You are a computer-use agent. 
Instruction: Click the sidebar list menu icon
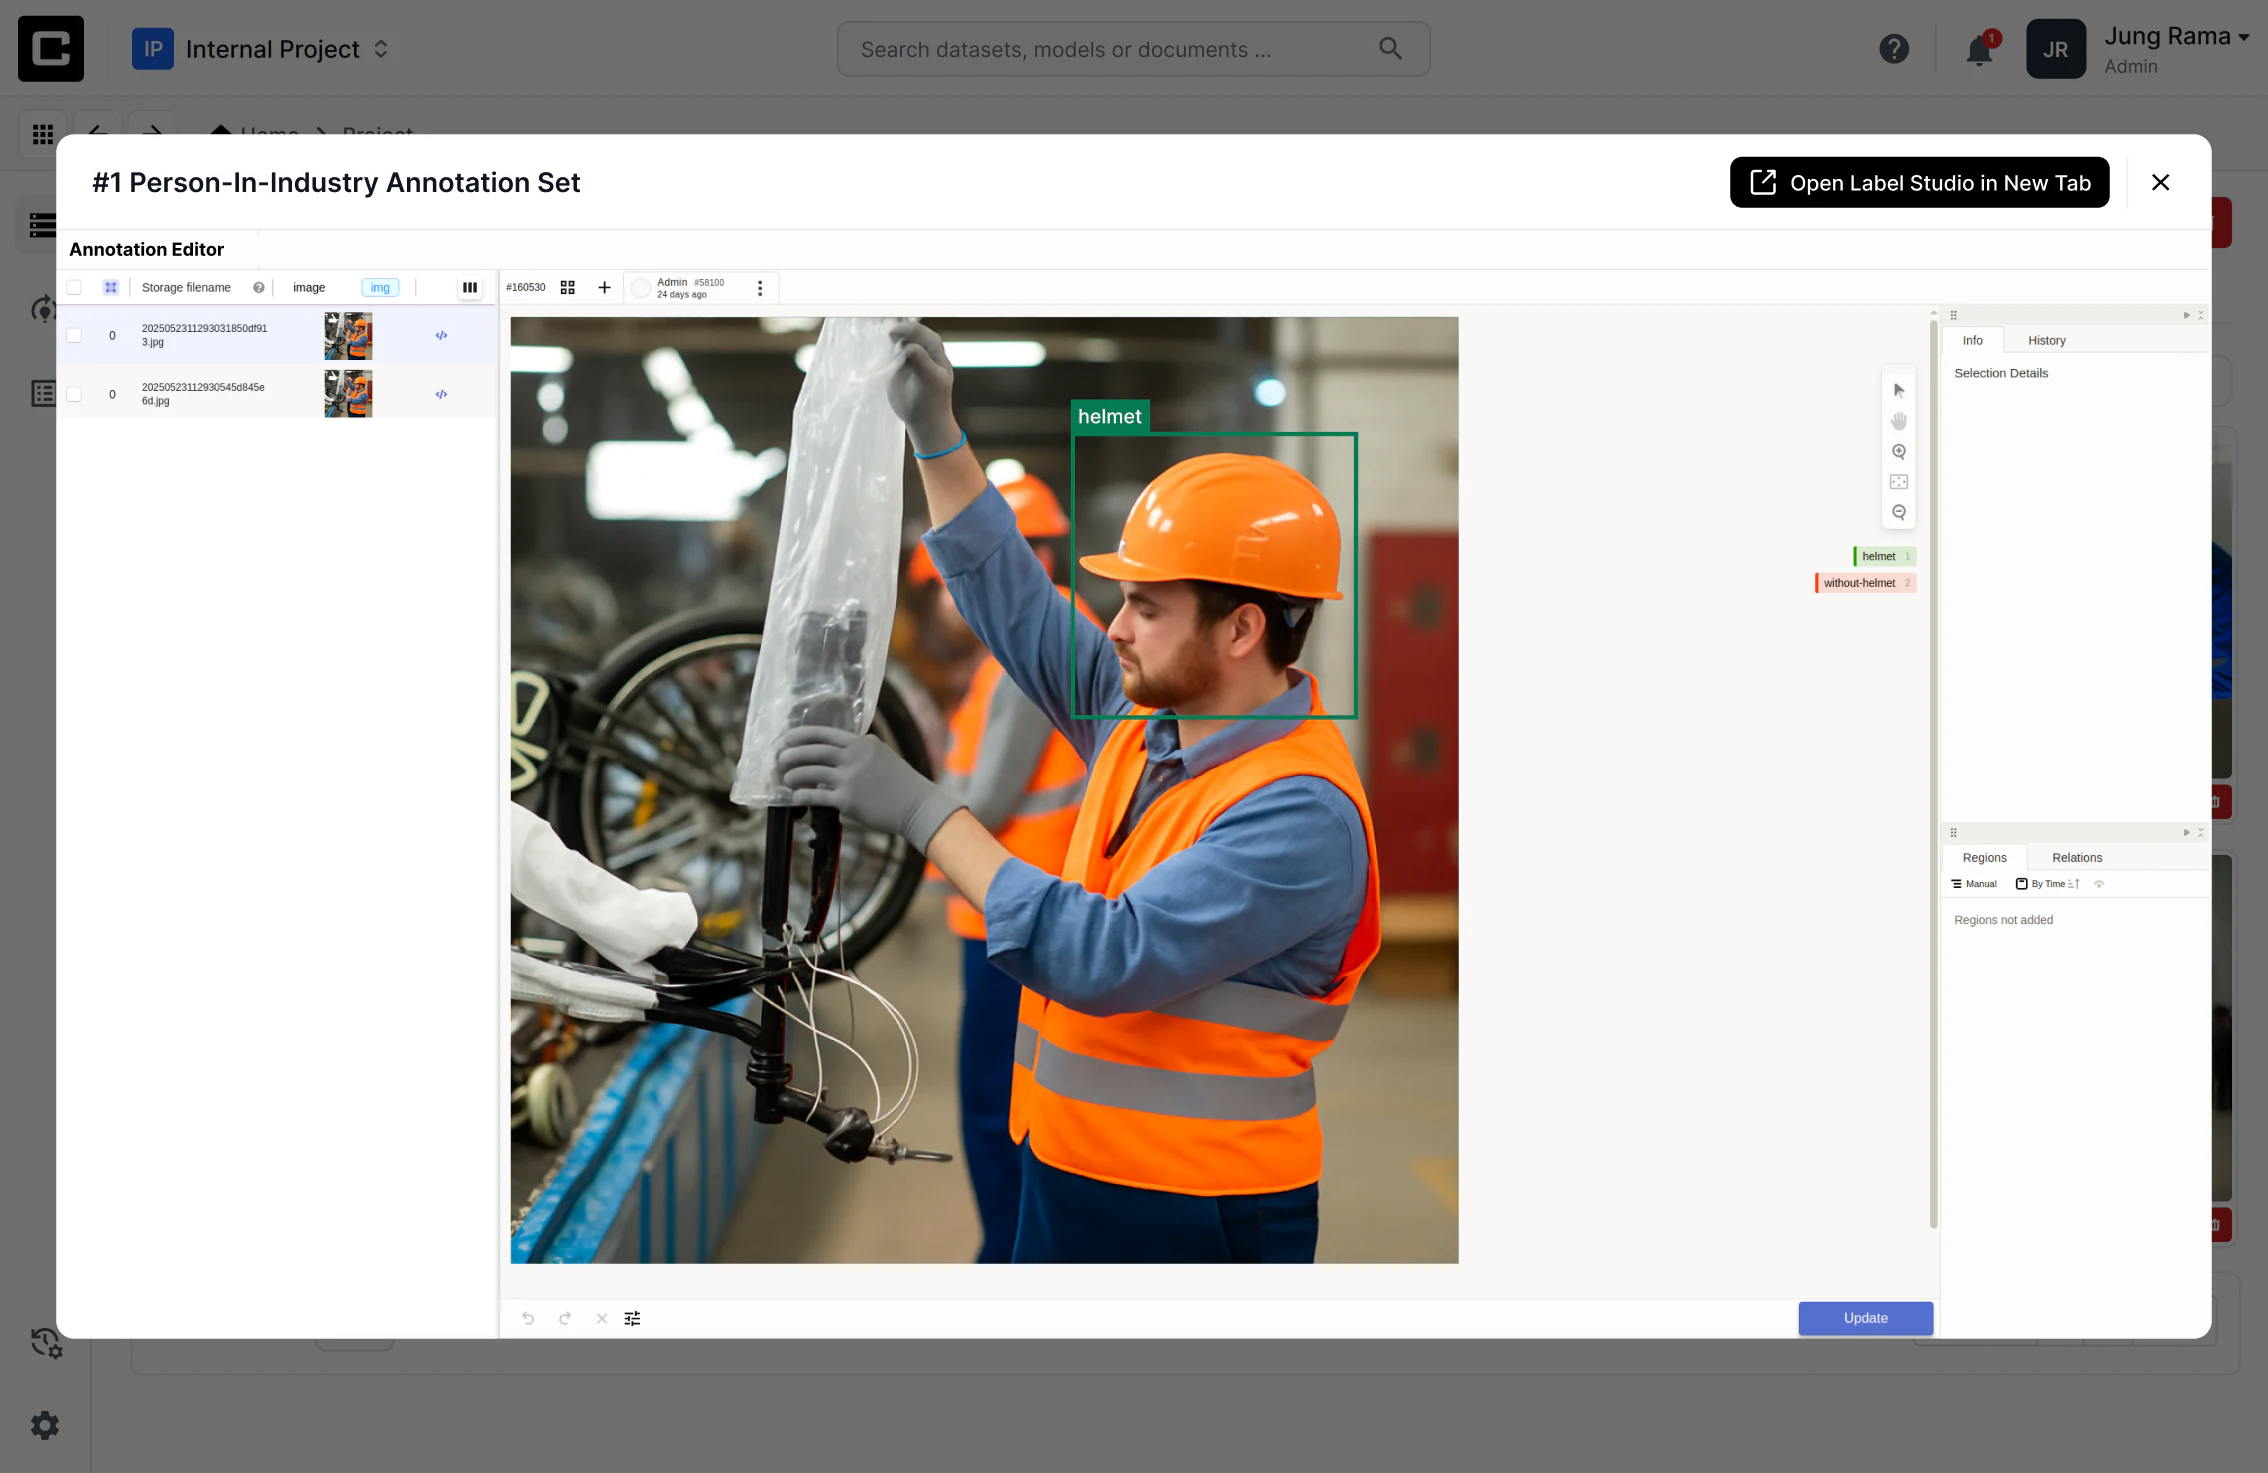43,225
